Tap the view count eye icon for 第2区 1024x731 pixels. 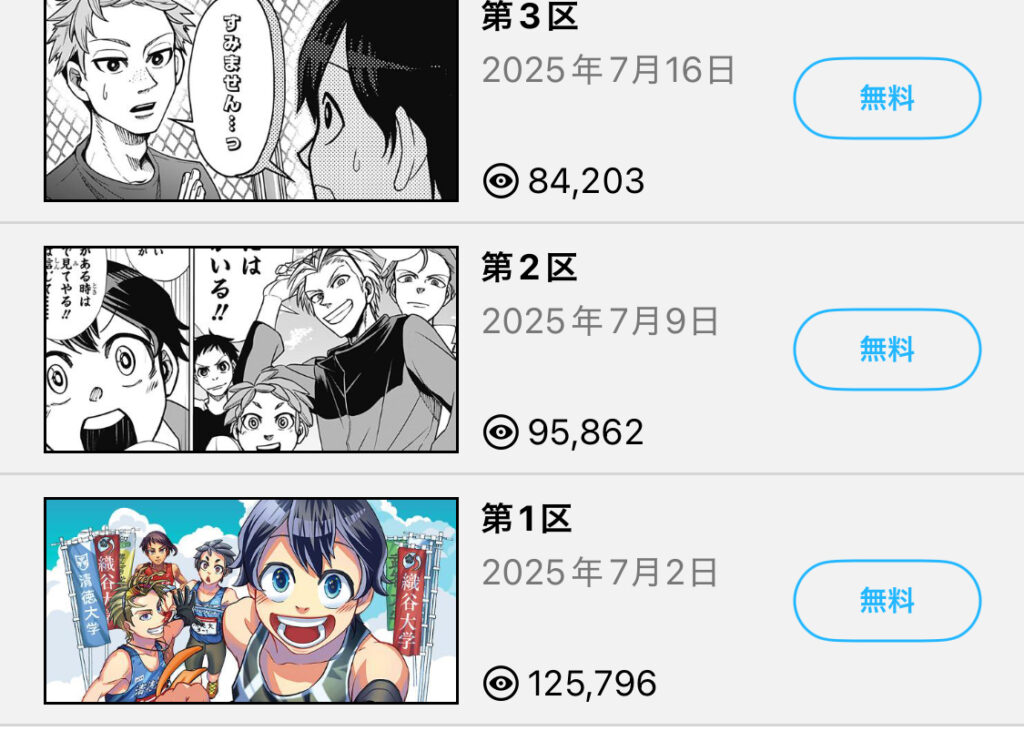pos(501,432)
